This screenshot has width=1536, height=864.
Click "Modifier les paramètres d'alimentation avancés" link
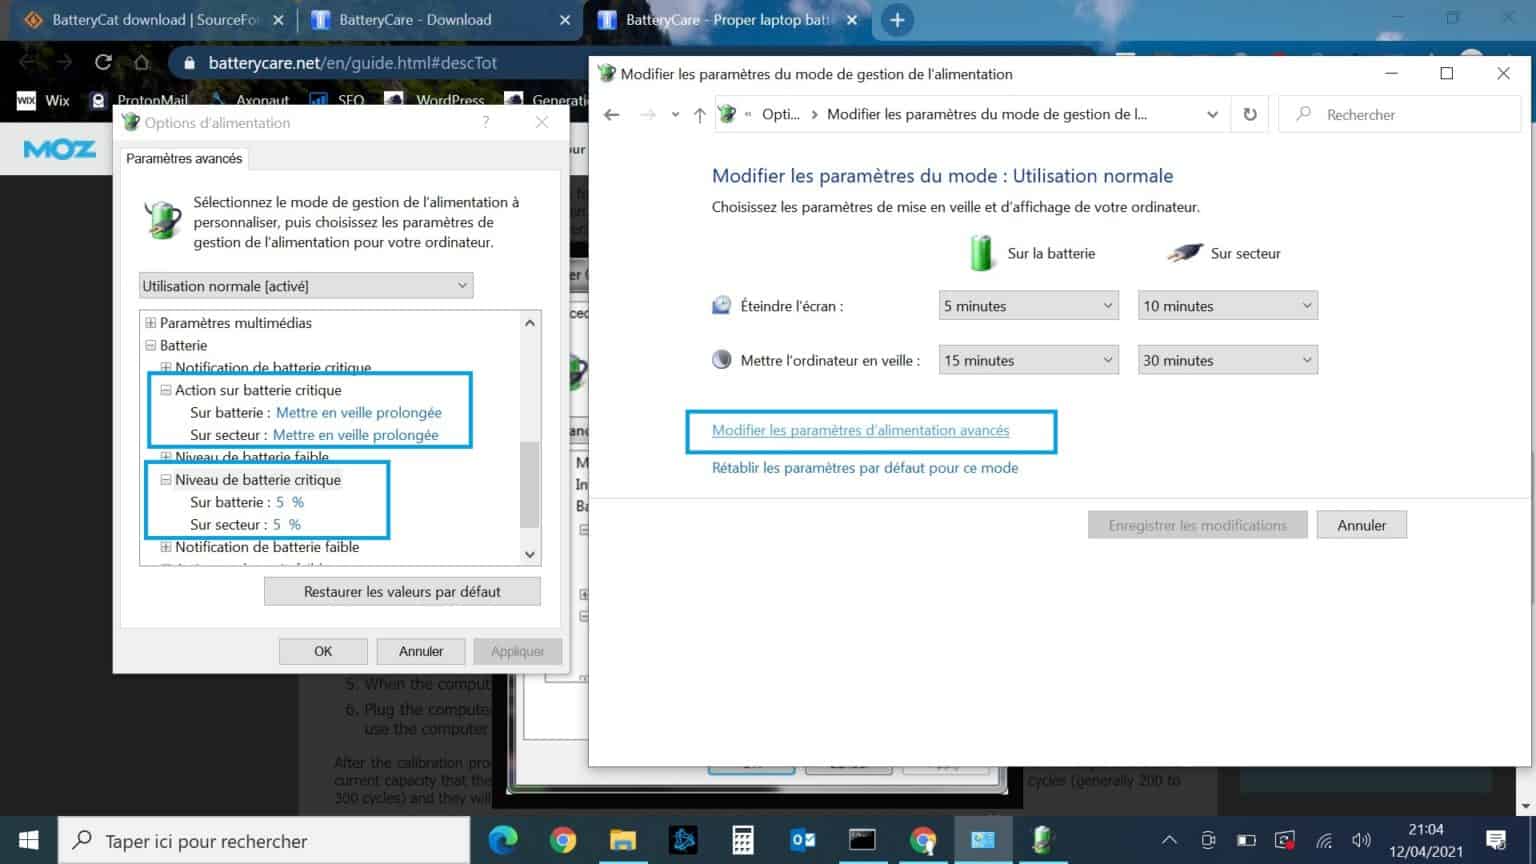(x=860, y=430)
